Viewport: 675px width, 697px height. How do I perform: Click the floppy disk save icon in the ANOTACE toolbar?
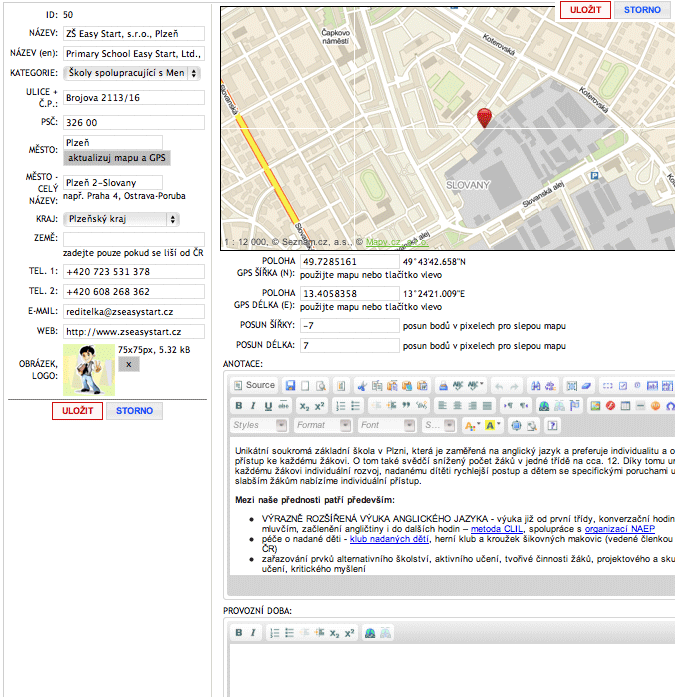coord(290,385)
